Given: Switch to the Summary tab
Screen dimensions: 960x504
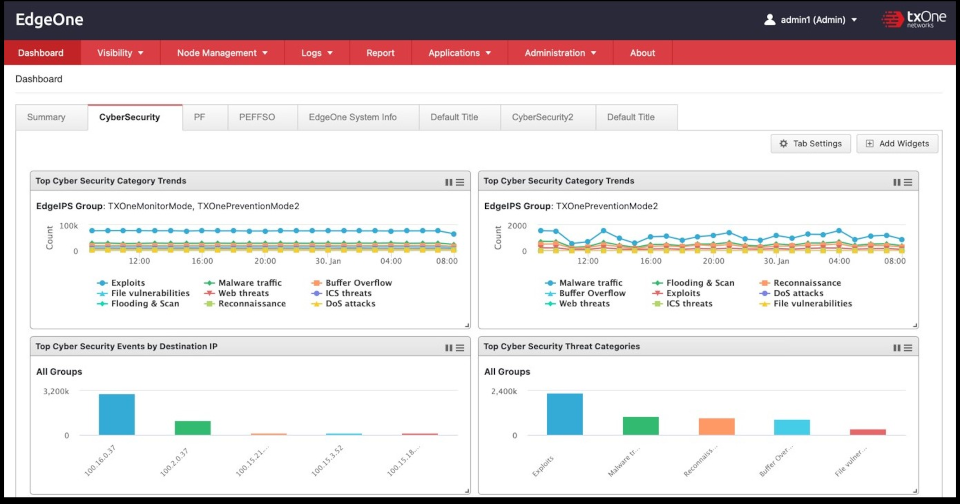Looking at the screenshot, I should click(x=51, y=117).
